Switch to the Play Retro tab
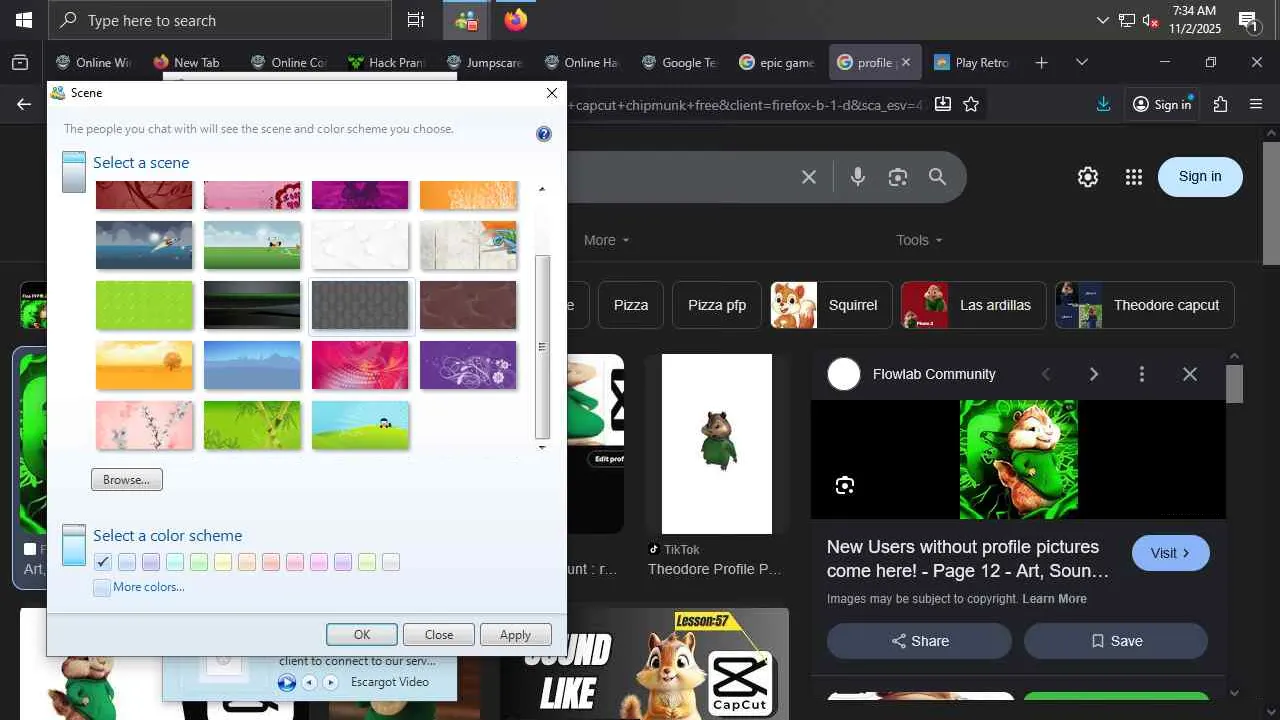Viewport: 1280px width, 720px height. pos(973,62)
